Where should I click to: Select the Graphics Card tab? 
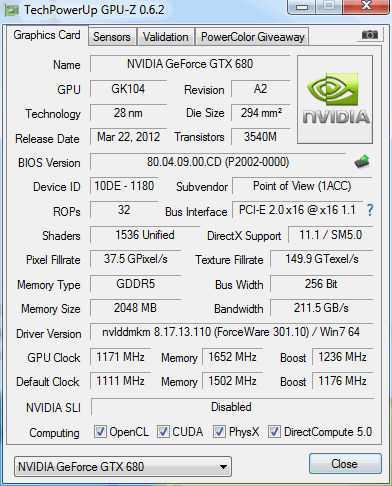(x=47, y=35)
